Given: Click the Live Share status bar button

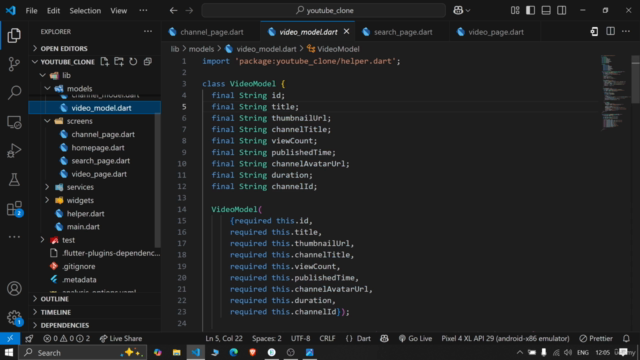Looking at the screenshot, I should tap(121, 338).
